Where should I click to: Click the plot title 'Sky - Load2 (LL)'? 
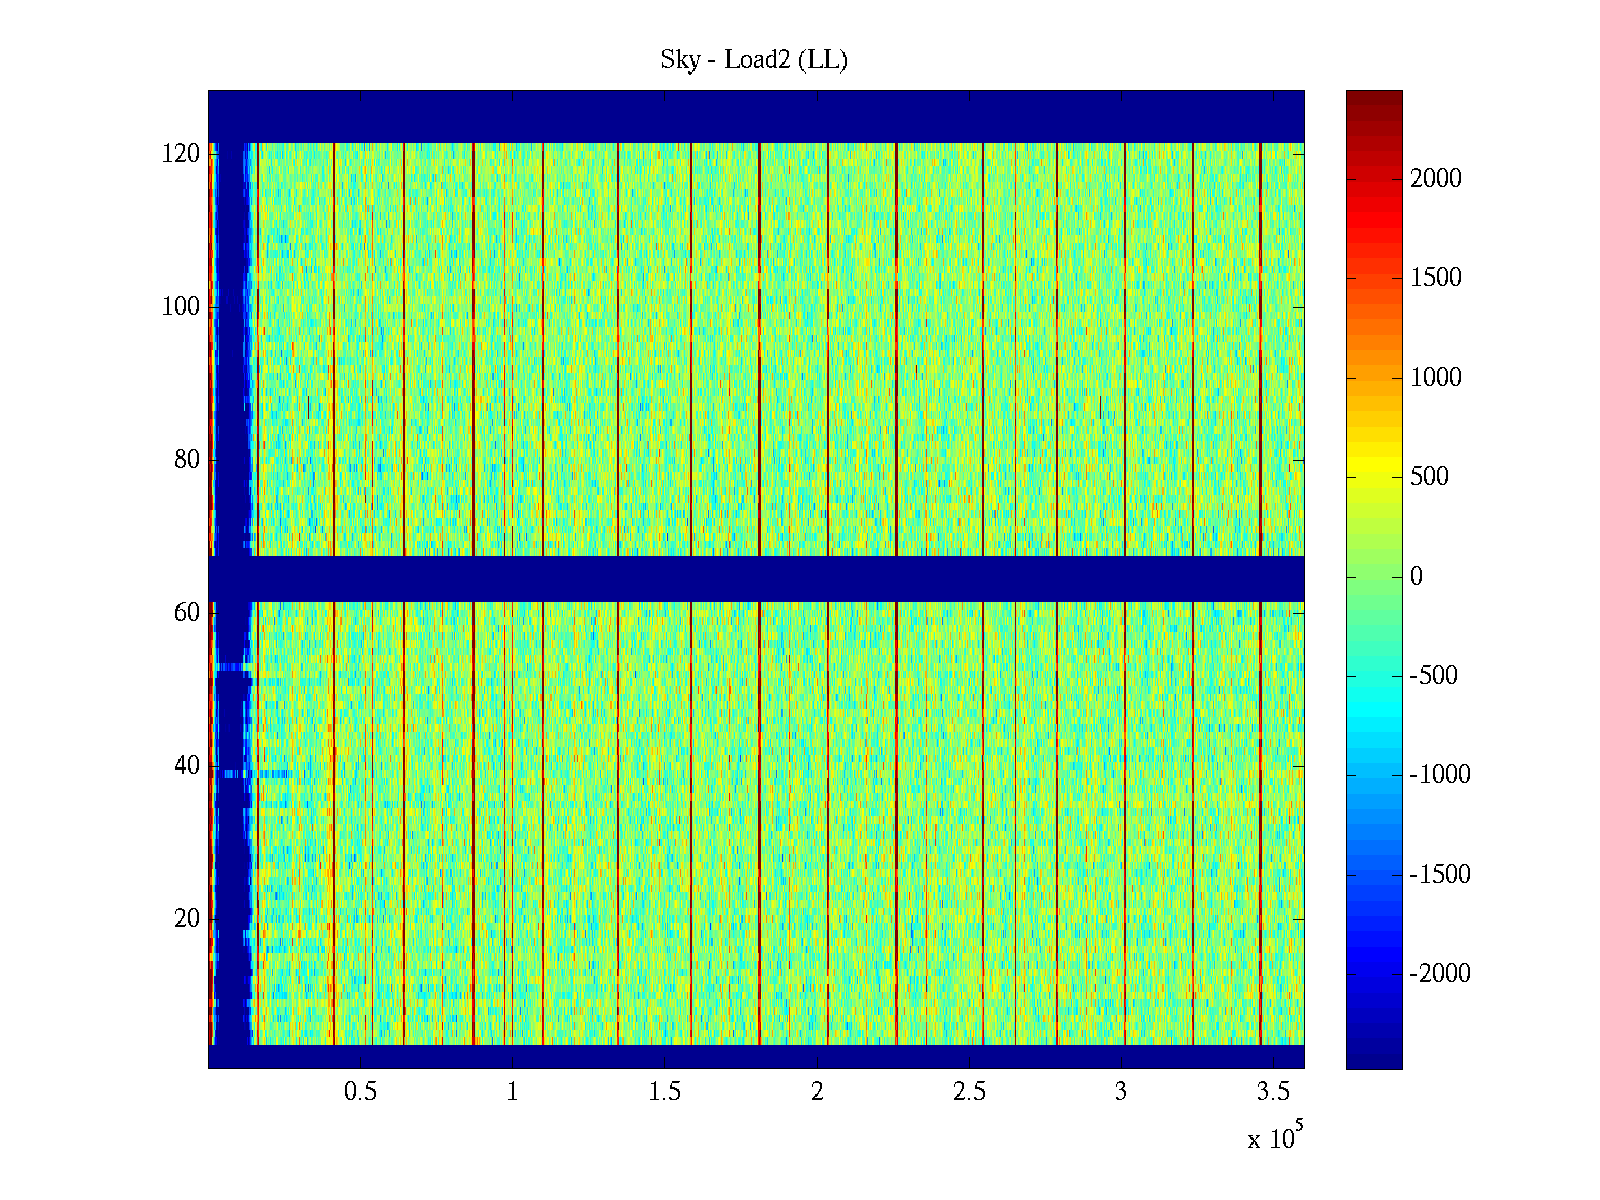pyautogui.click(x=754, y=60)
